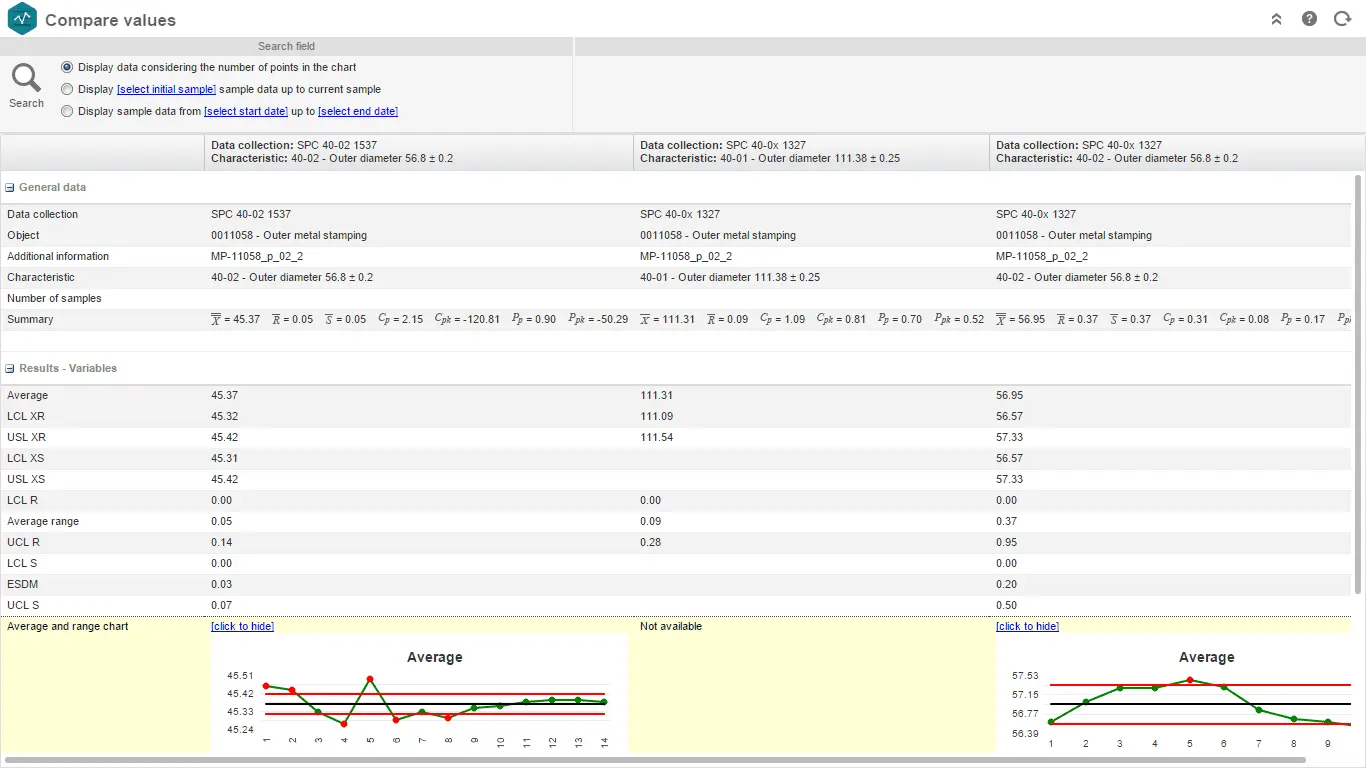Enable 'Display sample data up to current sample' option
Viewport: 1366px width, 768px height.
(66, 89)
